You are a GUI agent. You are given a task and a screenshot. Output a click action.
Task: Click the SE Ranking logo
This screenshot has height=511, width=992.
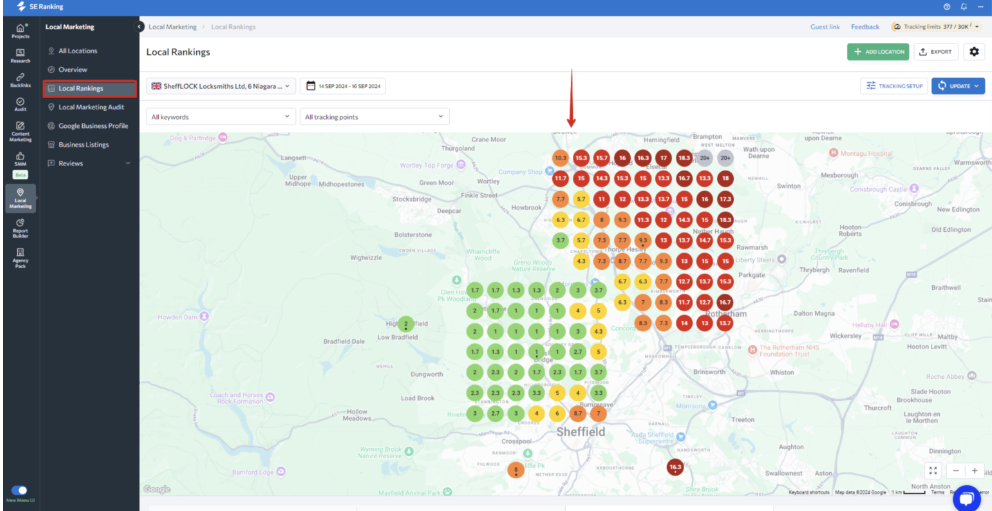tap(40, 7)
